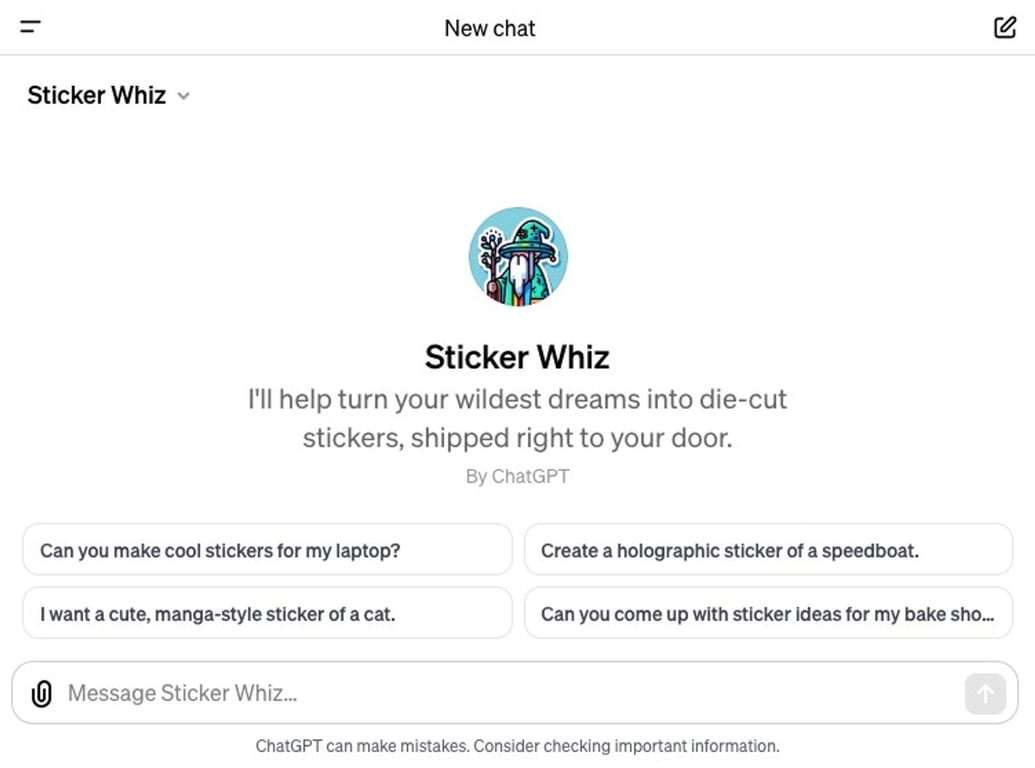This screenshot has width=1035, height=768.
Task: Select the New chat header title
Action: [490, 27]
